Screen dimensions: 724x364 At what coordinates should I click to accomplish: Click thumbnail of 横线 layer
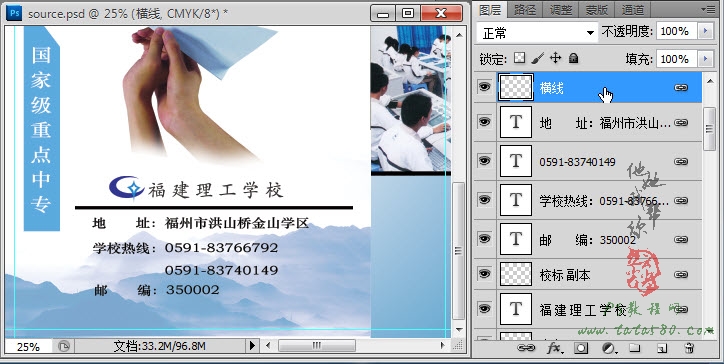coord(516,87)
